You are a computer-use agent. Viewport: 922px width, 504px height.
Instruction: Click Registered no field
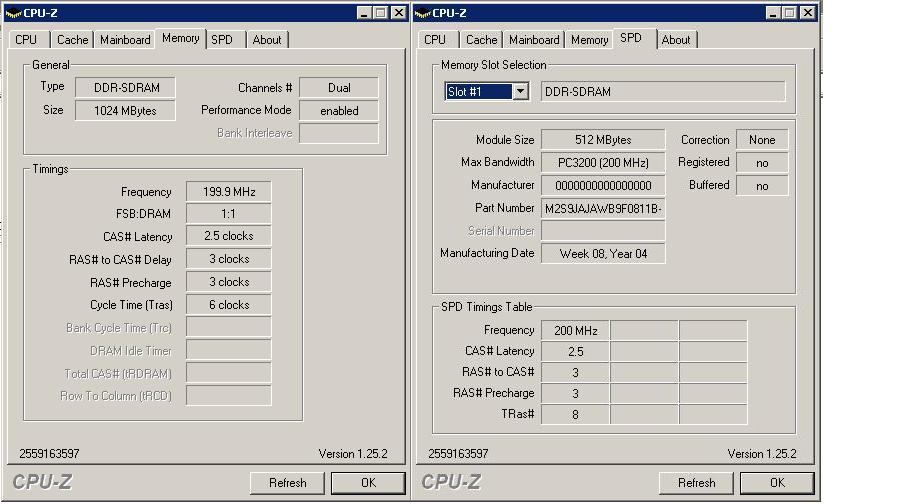pos(762,162)
